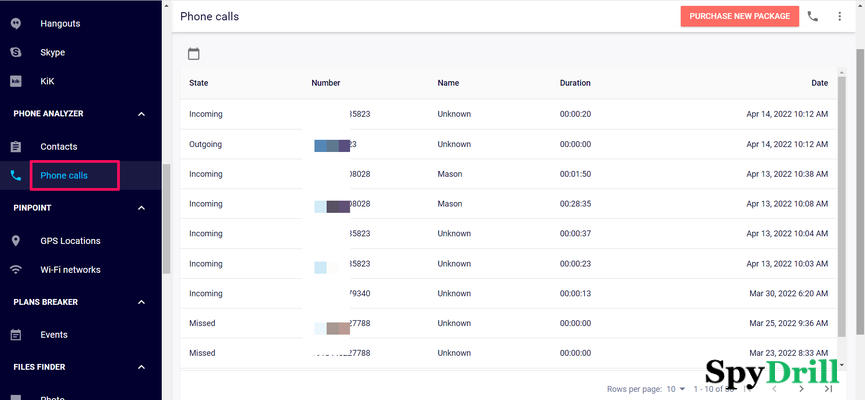Click the Duration column header
Screen dimensions: 865x400
[575, 83]
